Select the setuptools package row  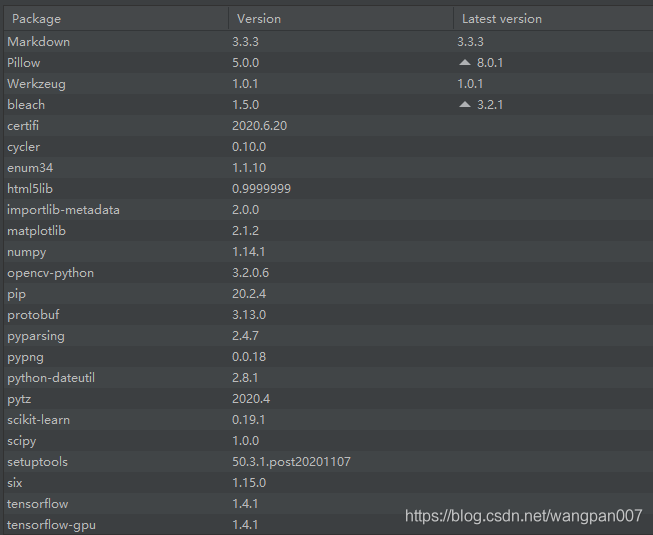pyautogui.click(x=37, y=462)
